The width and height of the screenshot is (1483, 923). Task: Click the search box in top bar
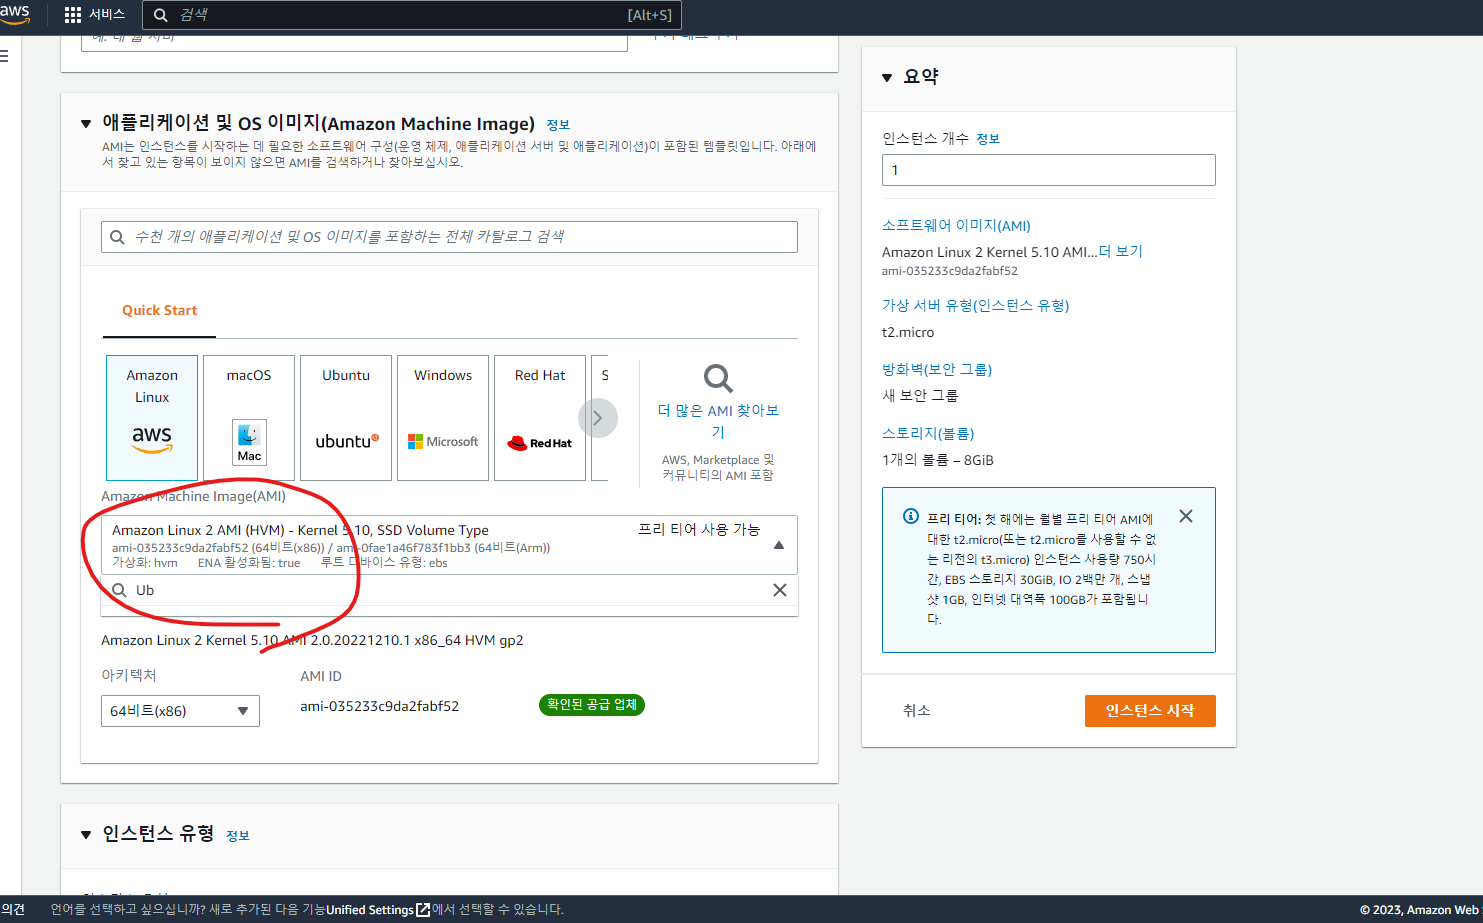(412, 15)
